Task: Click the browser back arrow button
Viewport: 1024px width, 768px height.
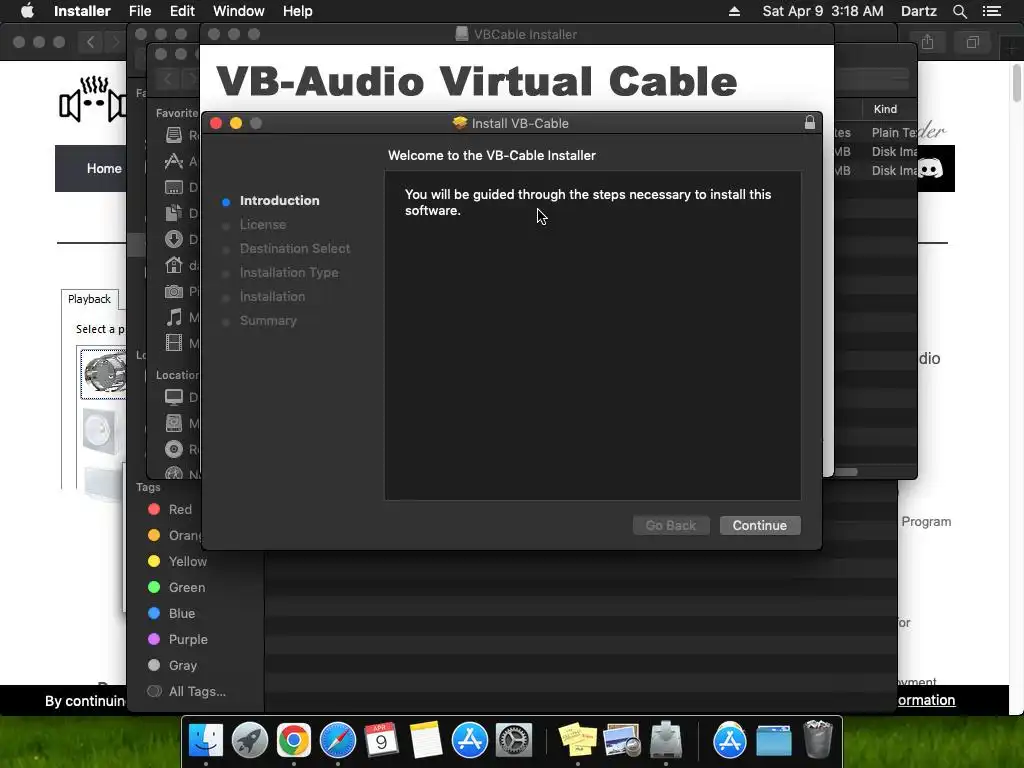Action: point(91,42)
